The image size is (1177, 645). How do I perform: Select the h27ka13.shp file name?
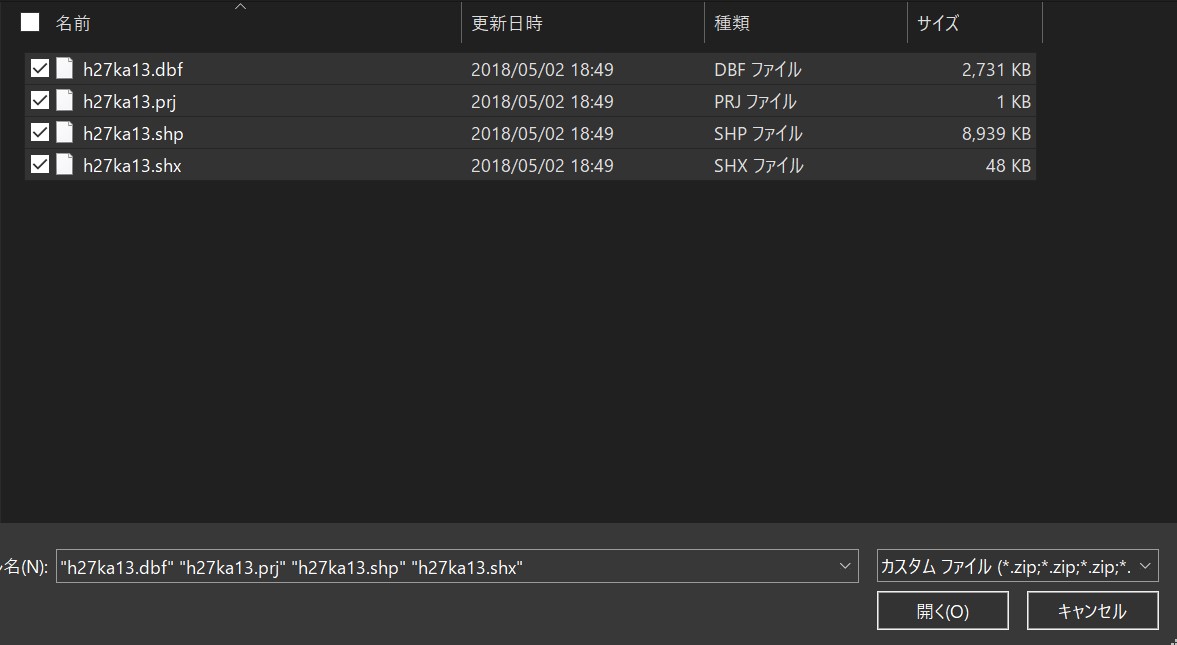133,133
